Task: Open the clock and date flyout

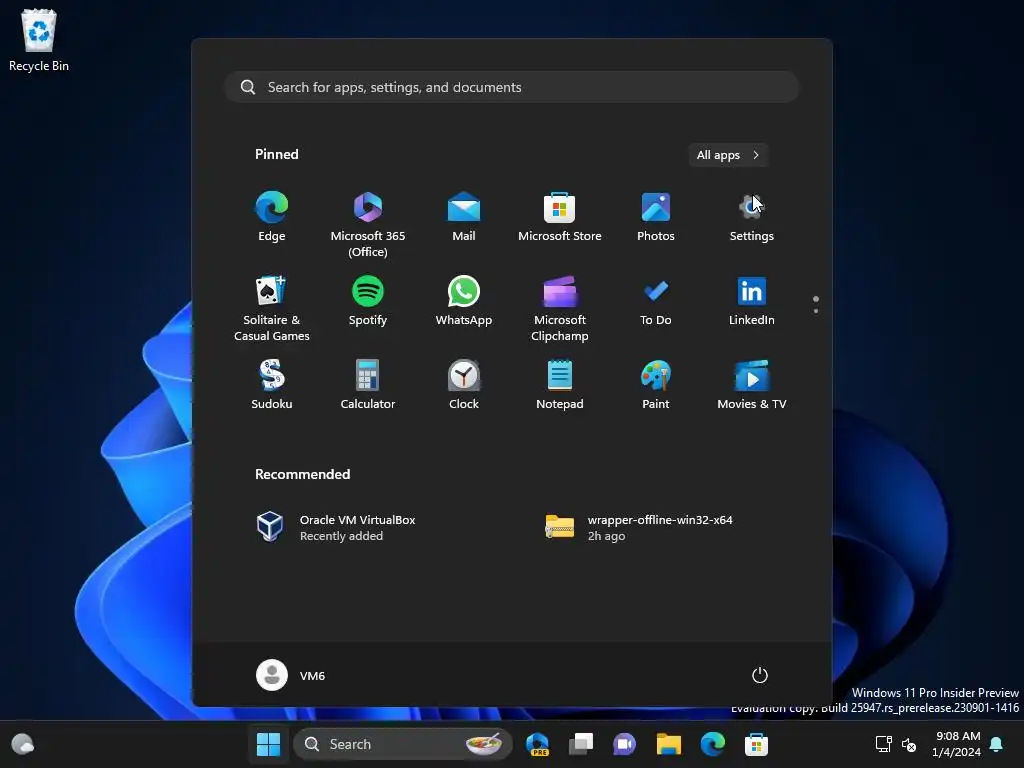Action: (957, 744)
